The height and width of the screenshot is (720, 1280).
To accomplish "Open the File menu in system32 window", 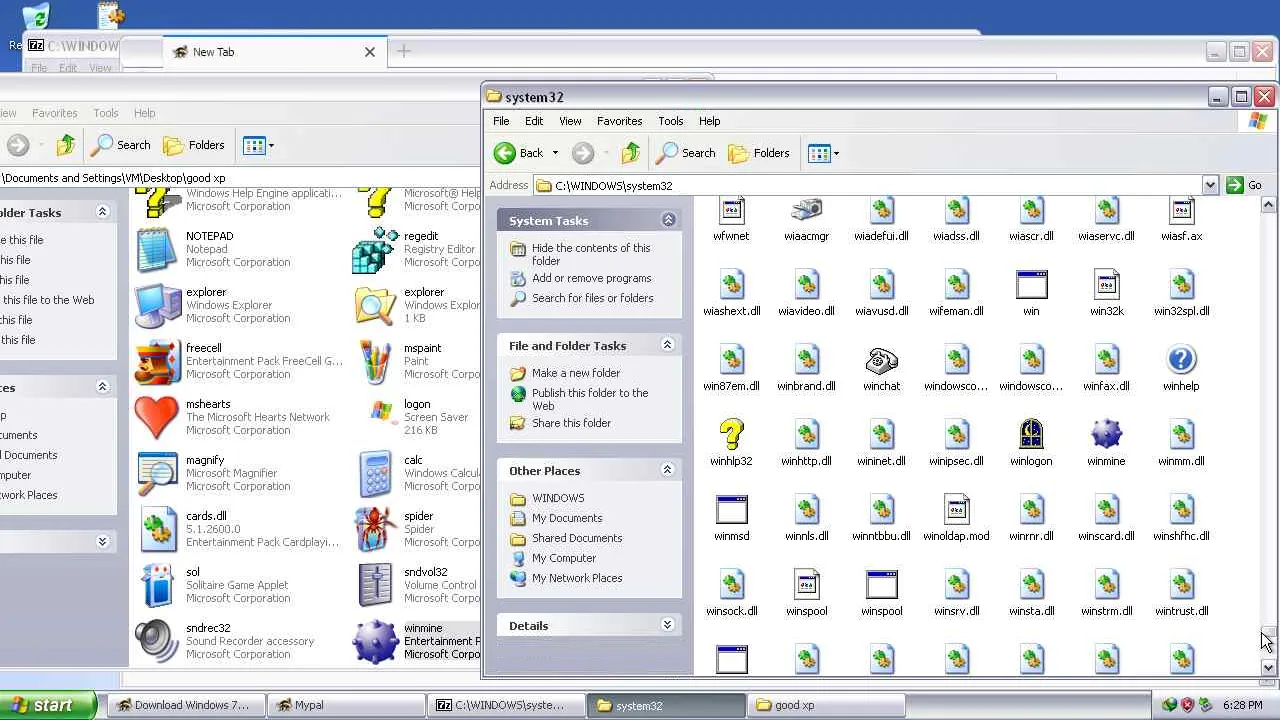I will pos(501,121).
